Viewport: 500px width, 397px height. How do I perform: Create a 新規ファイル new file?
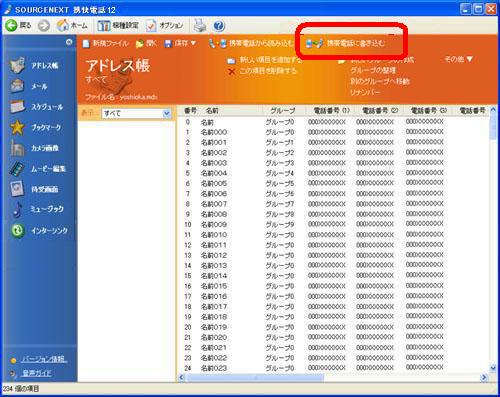pyautogui.click(x=106, y=43)
